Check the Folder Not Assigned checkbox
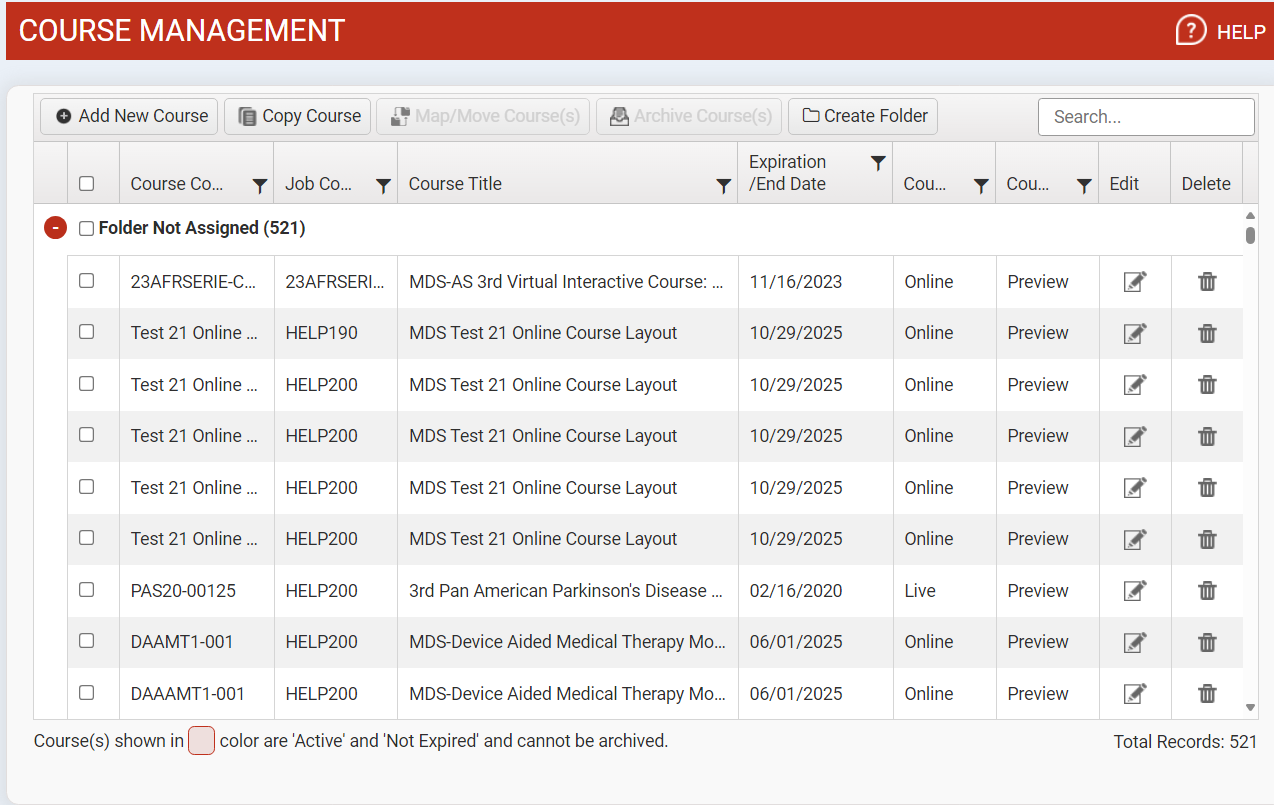This screenshot has height=805, width=1274. point(87,229)
